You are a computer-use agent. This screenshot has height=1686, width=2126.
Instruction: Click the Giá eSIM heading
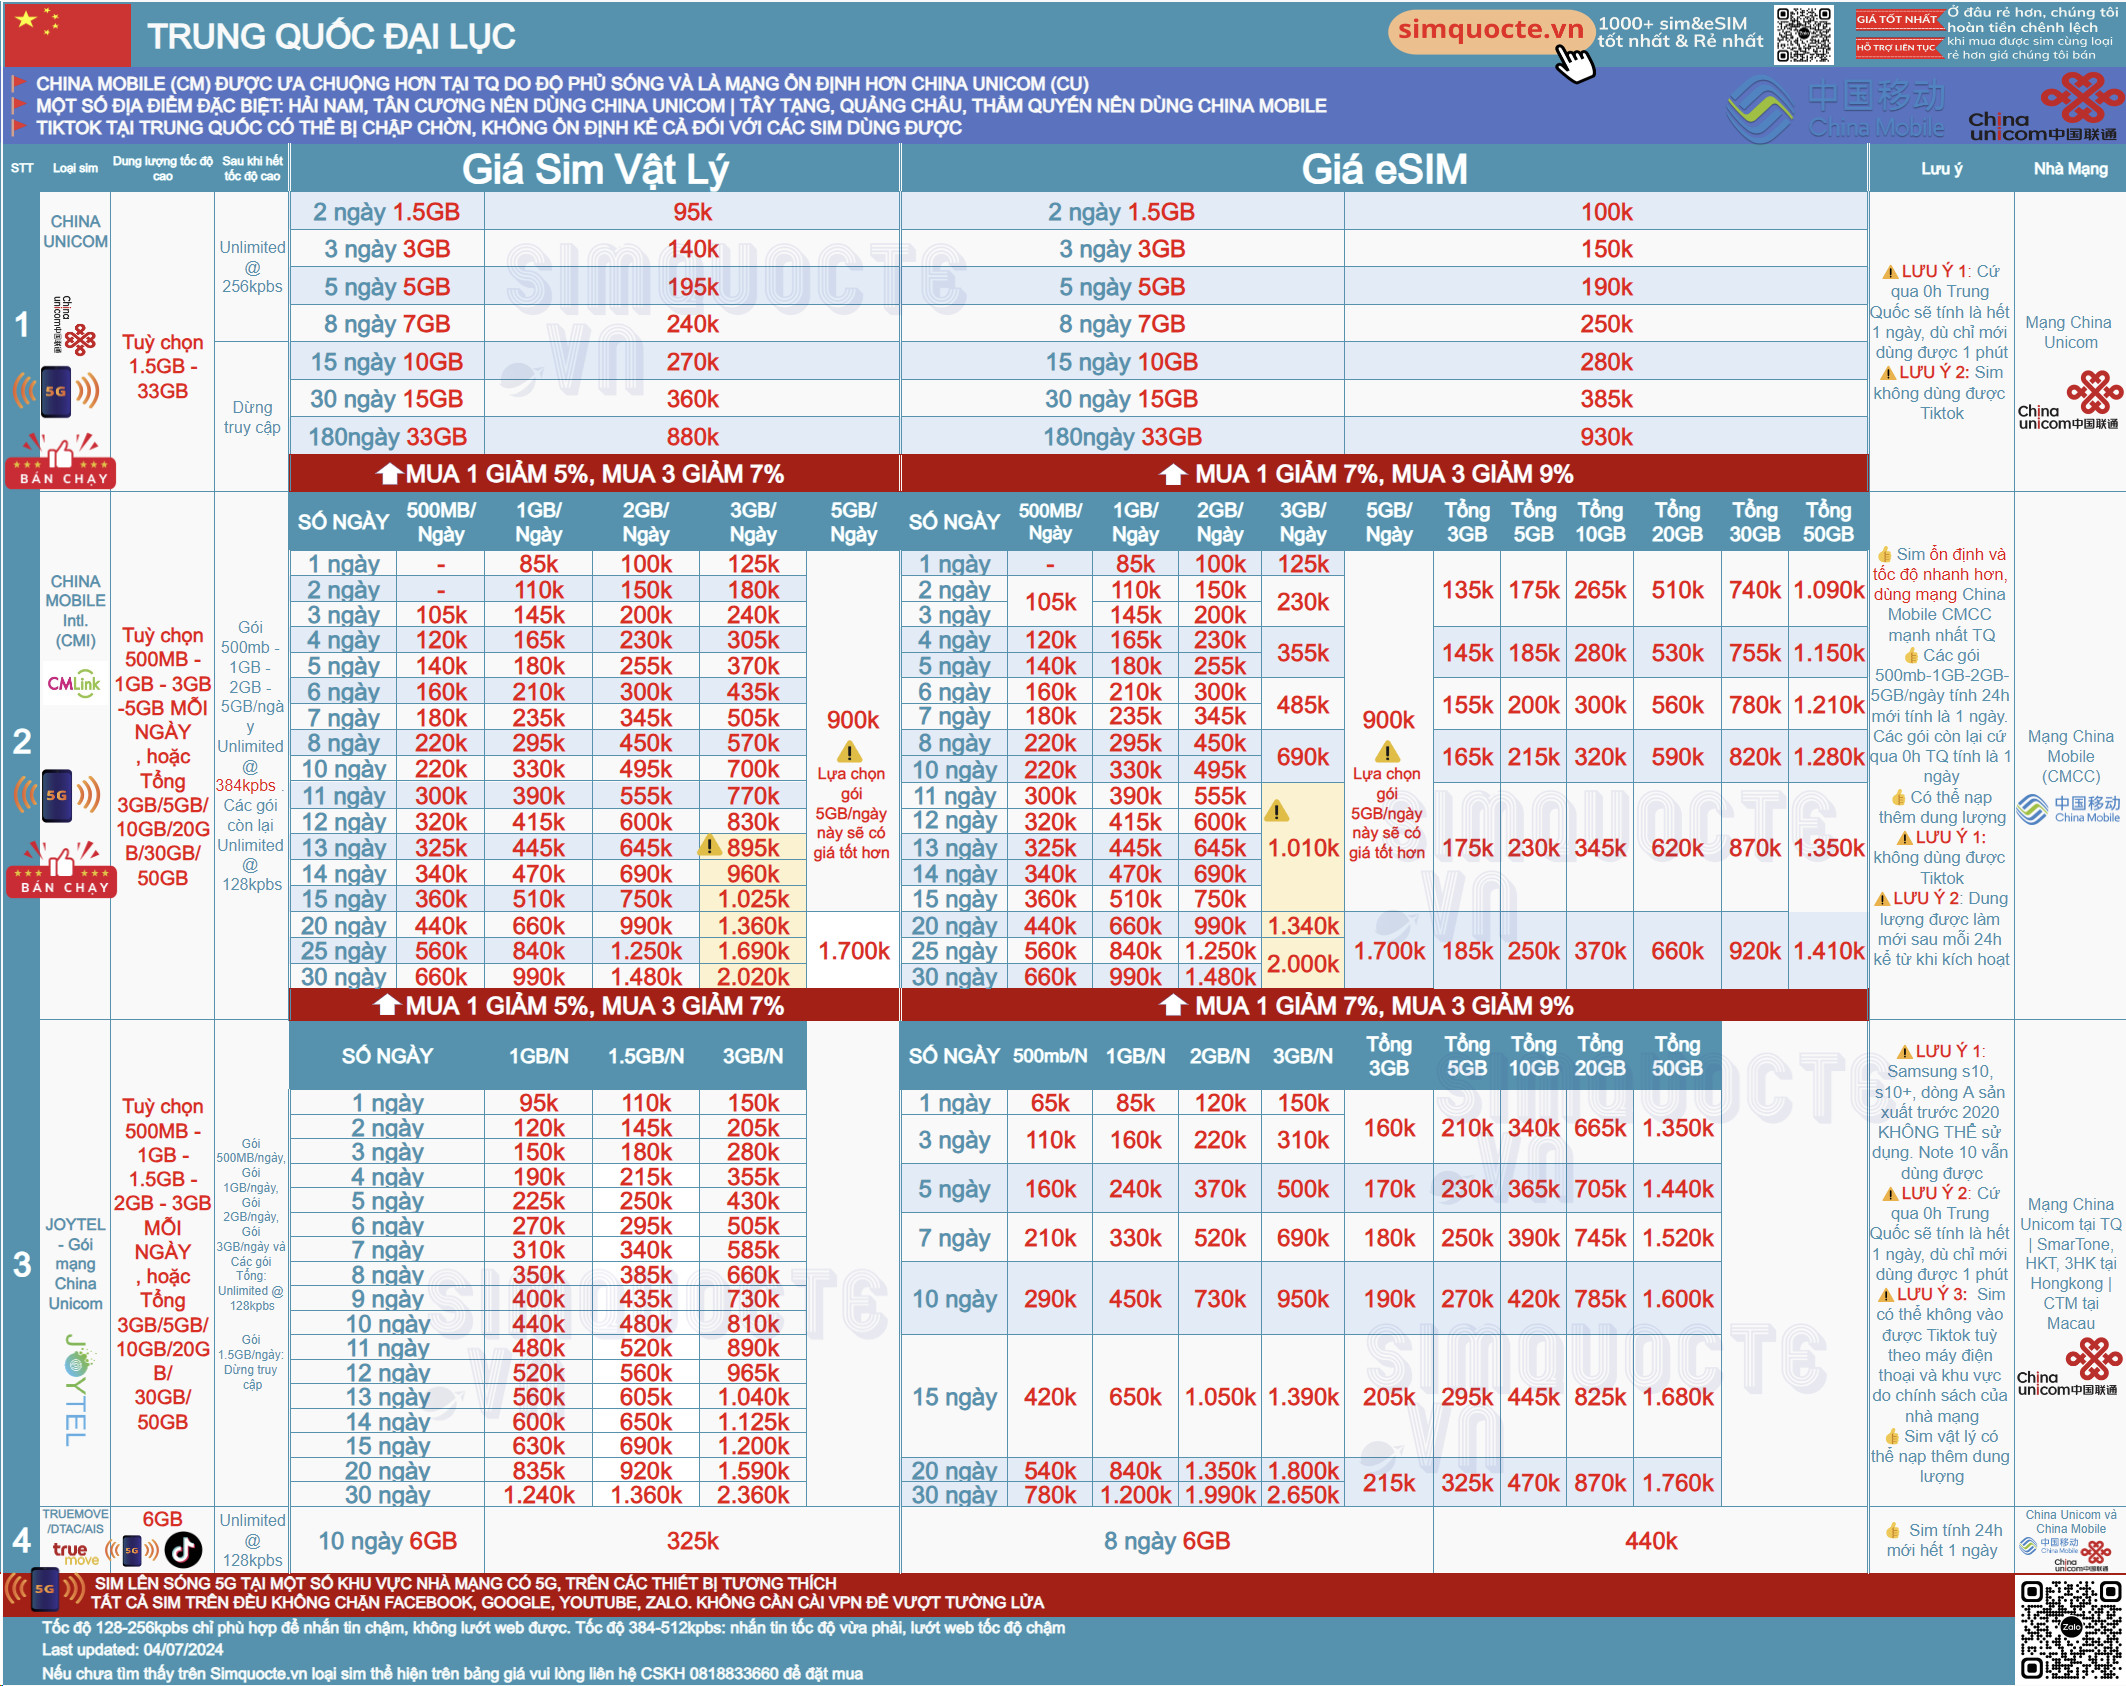(x=1384, y=170)
